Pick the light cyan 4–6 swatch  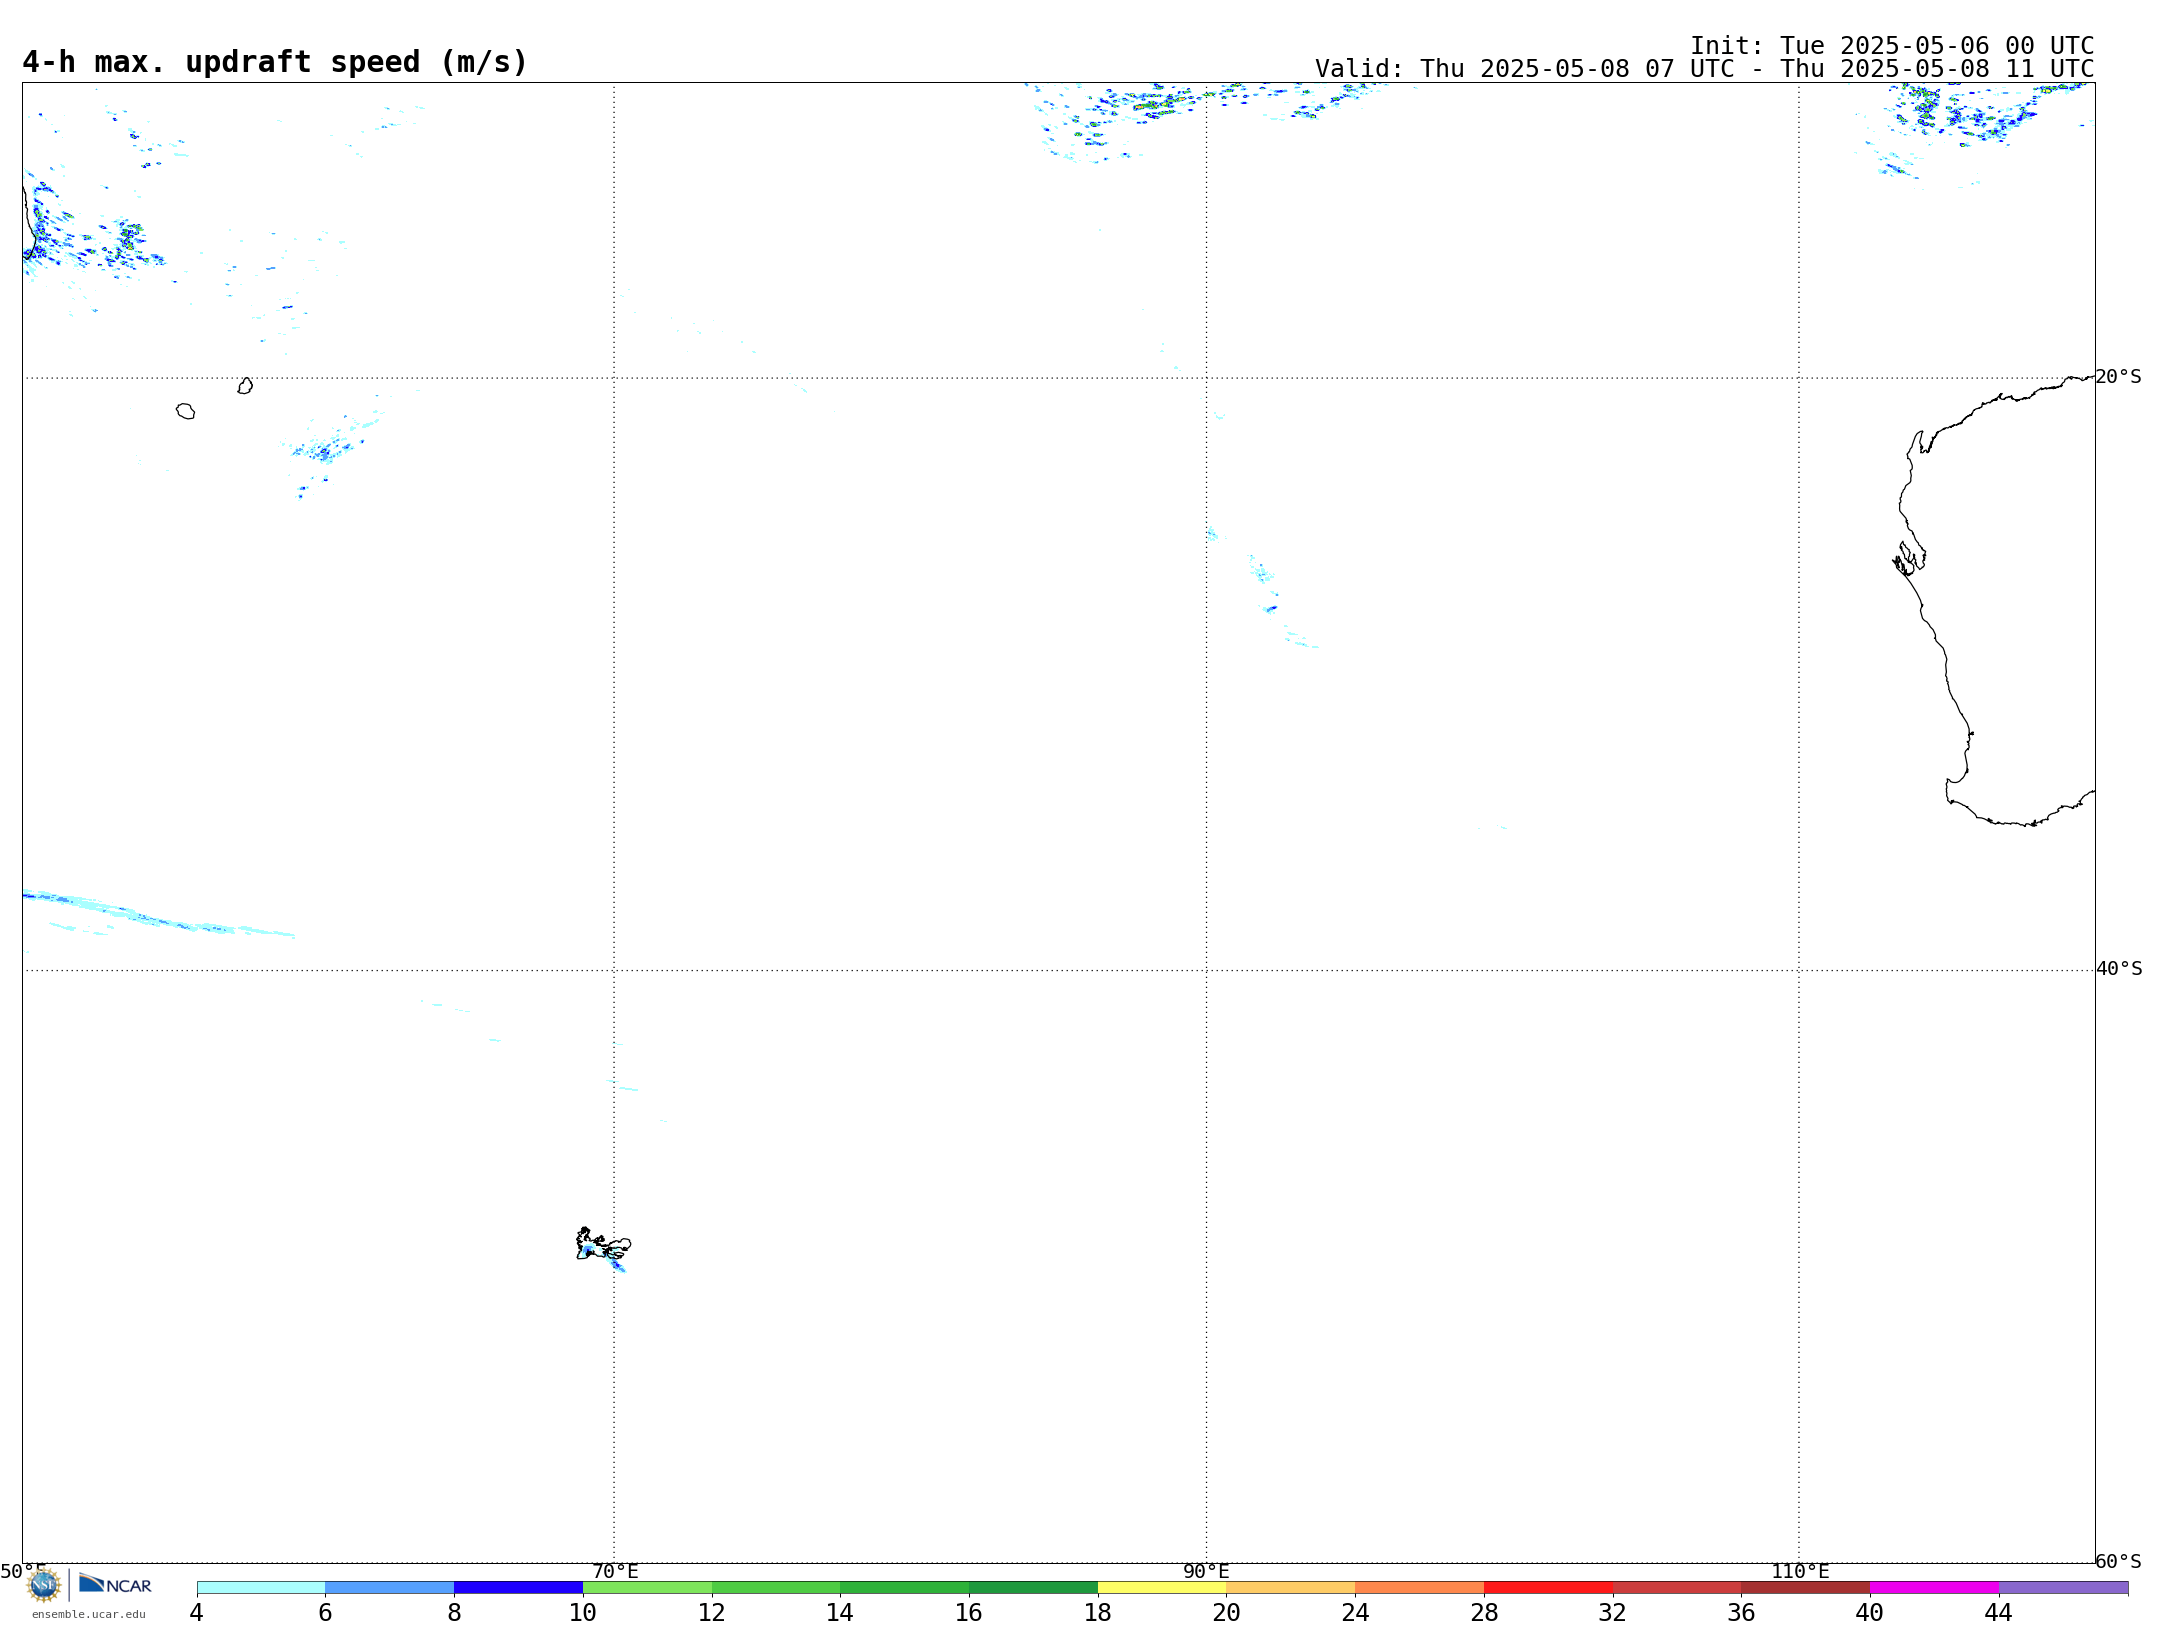point(261,1587)
